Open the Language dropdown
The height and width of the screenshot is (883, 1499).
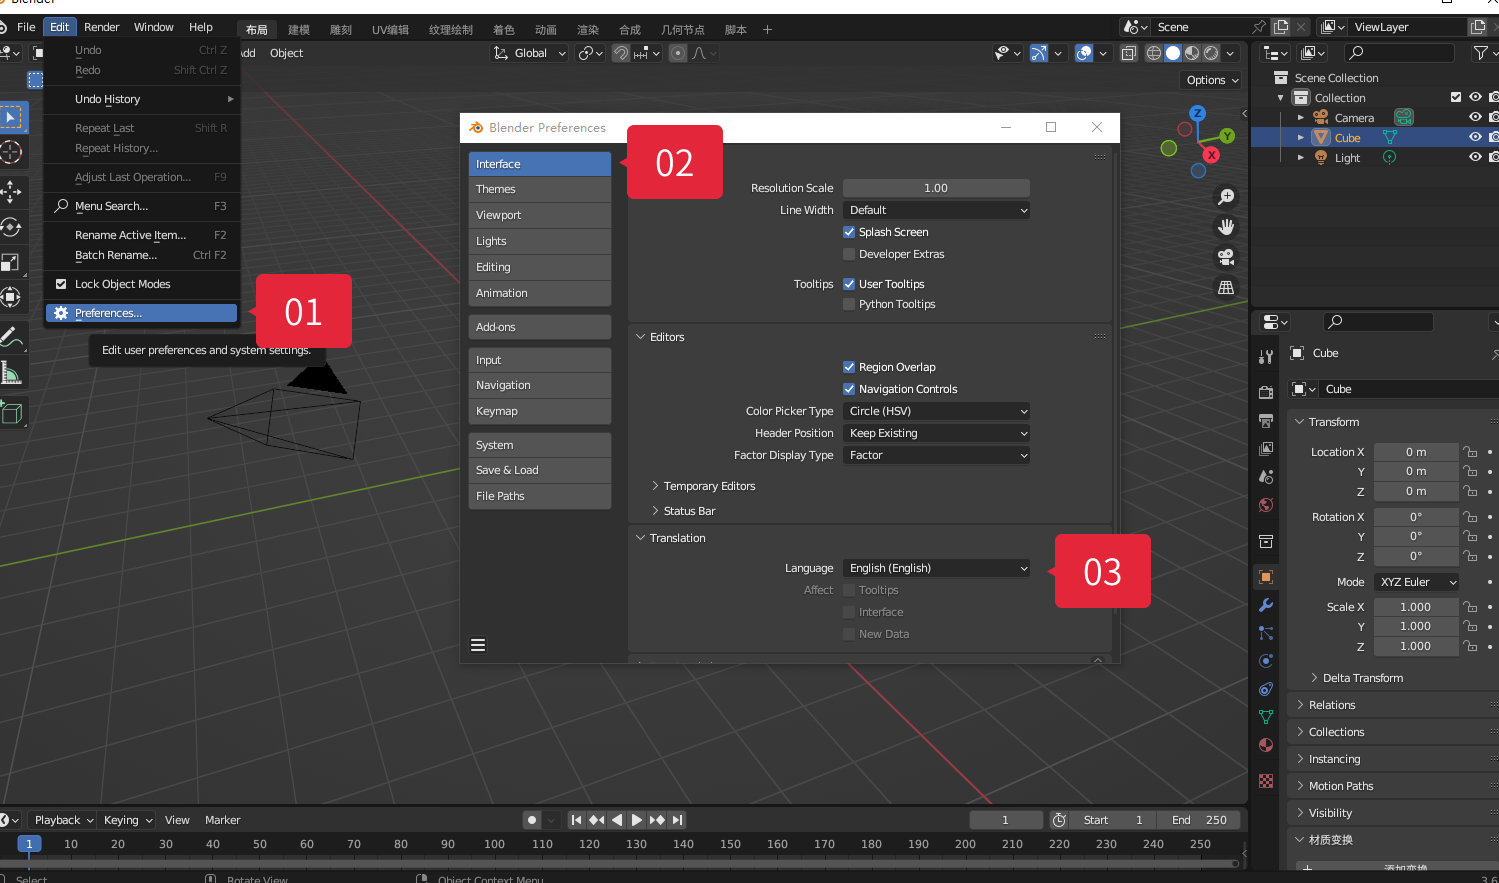pos(937,568)
